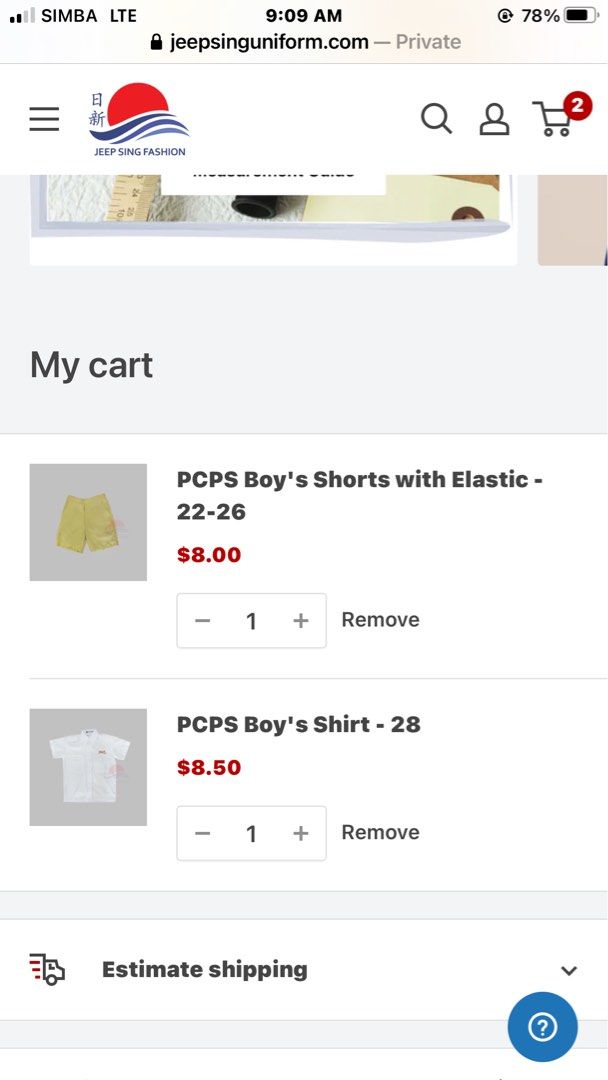The height and width of the screenshot is (1080, 608).
Task: Open the account profile icon
Action: [x=494, y=119]
